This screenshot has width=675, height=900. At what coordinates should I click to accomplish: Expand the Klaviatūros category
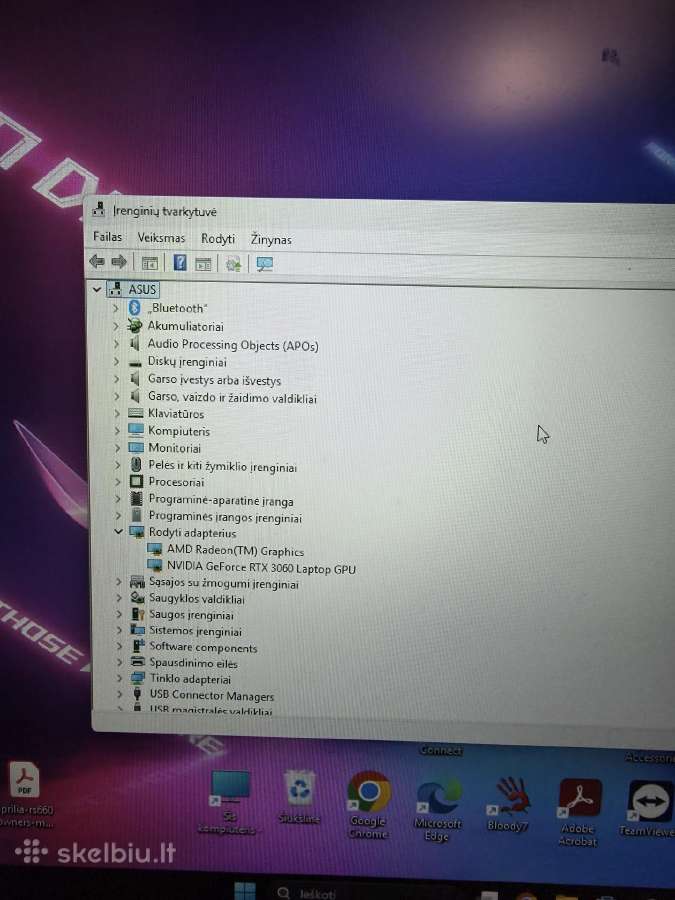(x=117, y=413)
